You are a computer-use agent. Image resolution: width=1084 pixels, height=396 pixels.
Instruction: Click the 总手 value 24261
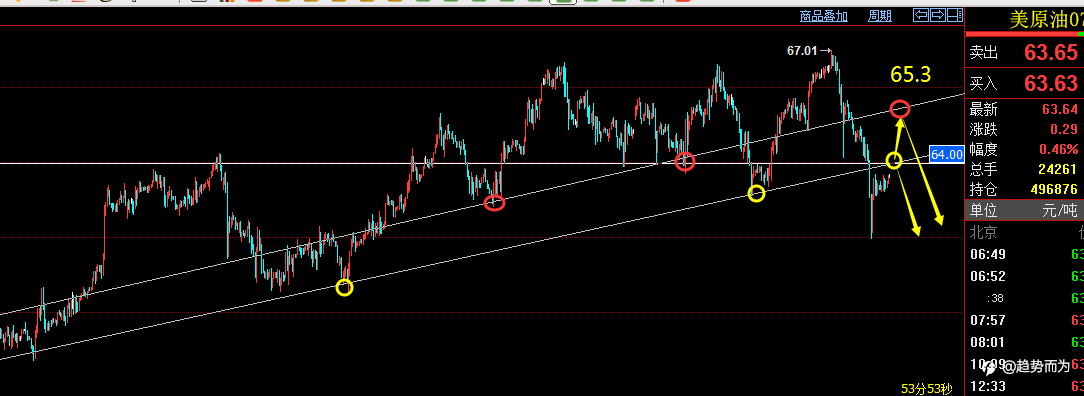click(1058, 169)
